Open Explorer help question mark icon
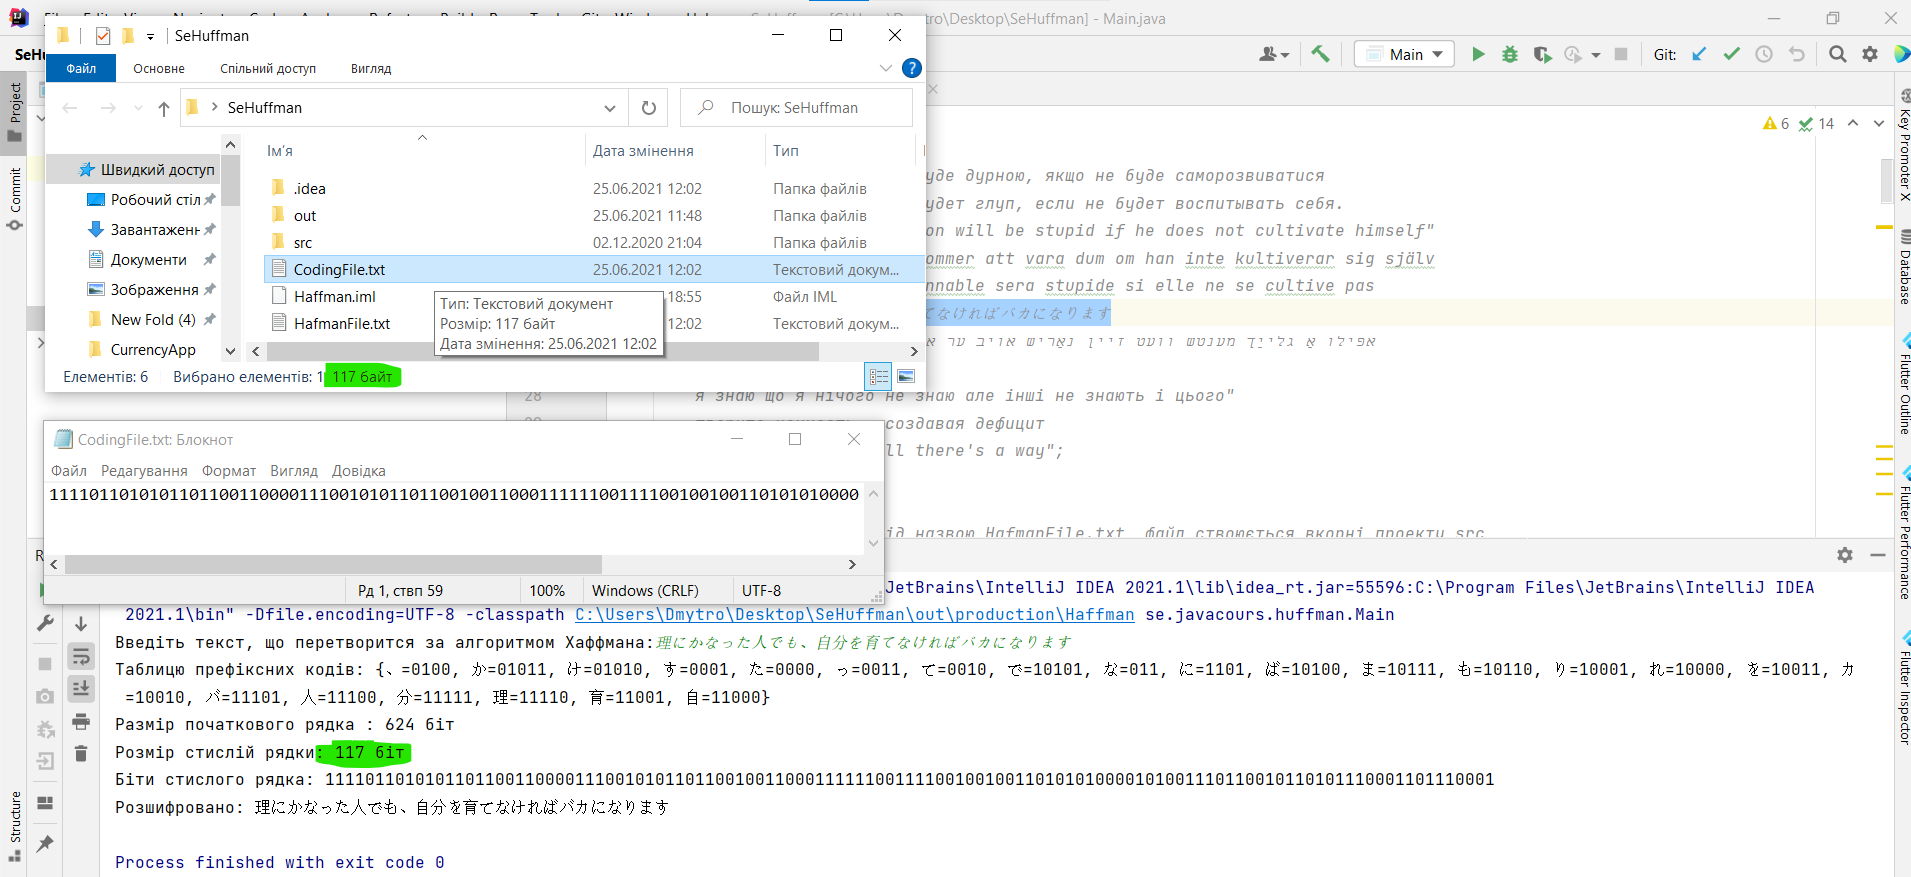This screenshot has width=1911, height=877. pyautogui.click(x=911, y=68)
